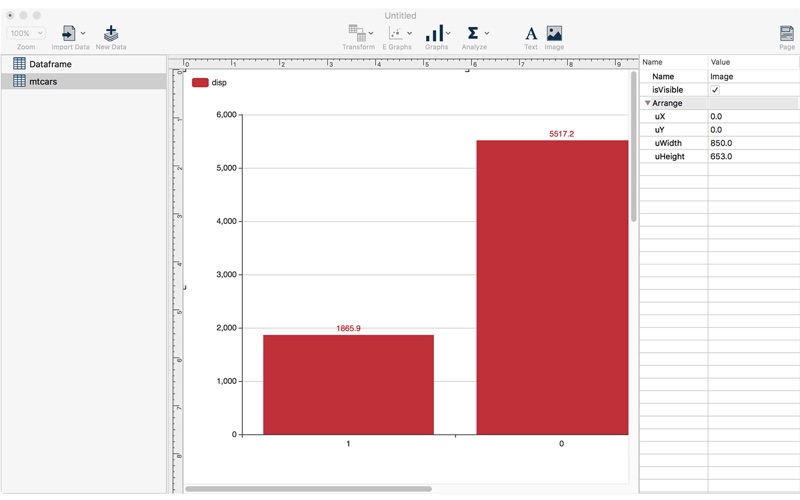Click the 3,000 y-axis label
Screen dimensions: 800x500
(x=227, y=274)
